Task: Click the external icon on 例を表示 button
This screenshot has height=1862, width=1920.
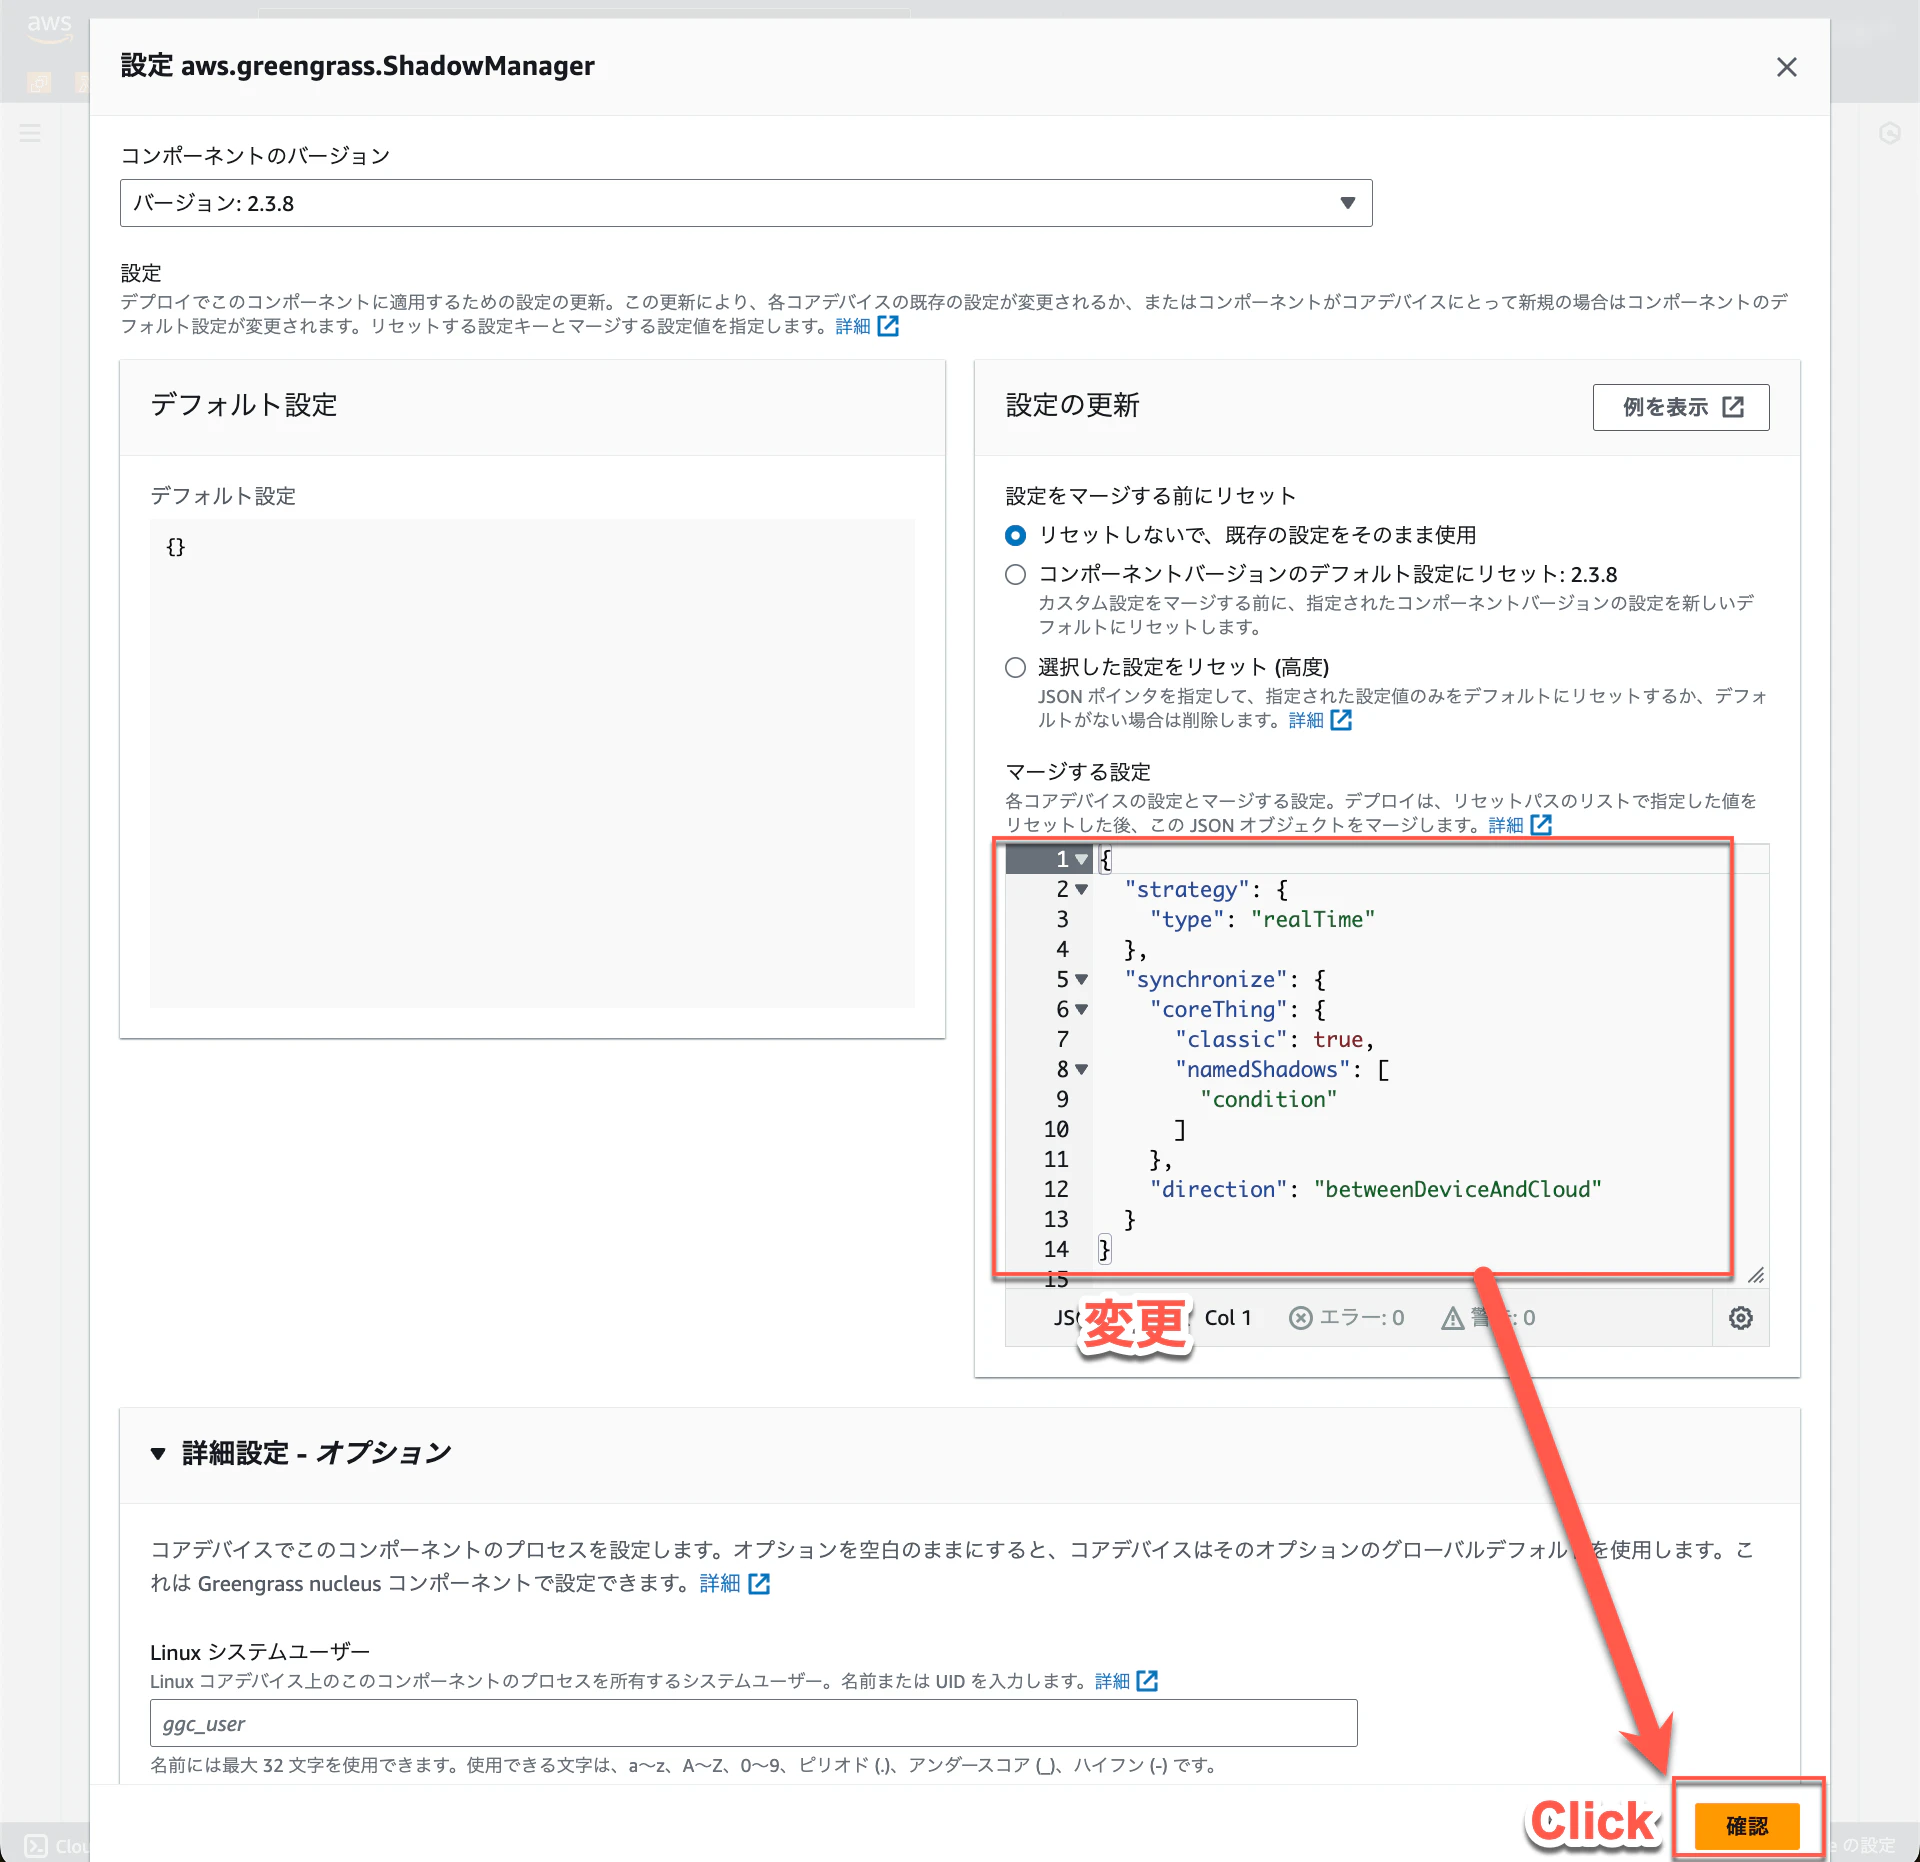Action: click(1733, 407)
